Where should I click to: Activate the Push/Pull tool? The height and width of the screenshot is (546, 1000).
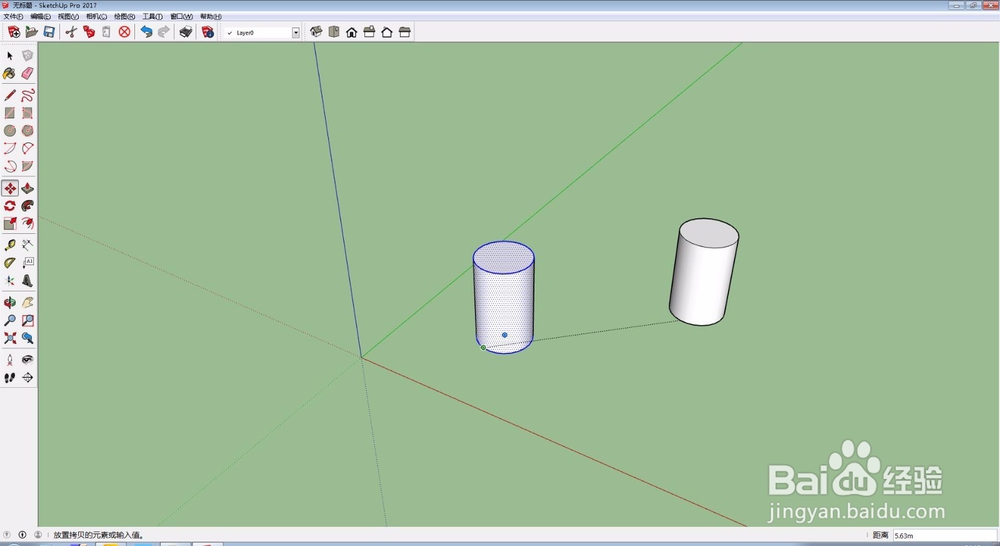tap(27, 189)
